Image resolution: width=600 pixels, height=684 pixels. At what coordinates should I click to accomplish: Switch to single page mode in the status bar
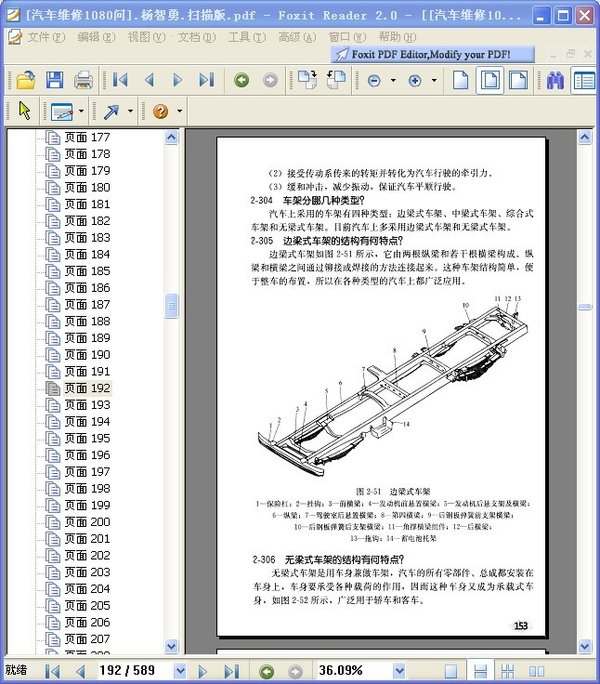(x=452, y=670)
